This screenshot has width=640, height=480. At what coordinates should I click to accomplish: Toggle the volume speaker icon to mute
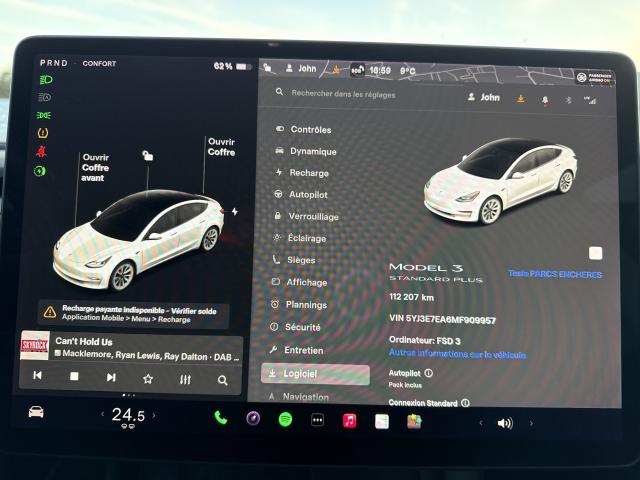click(x=505, y=423)
